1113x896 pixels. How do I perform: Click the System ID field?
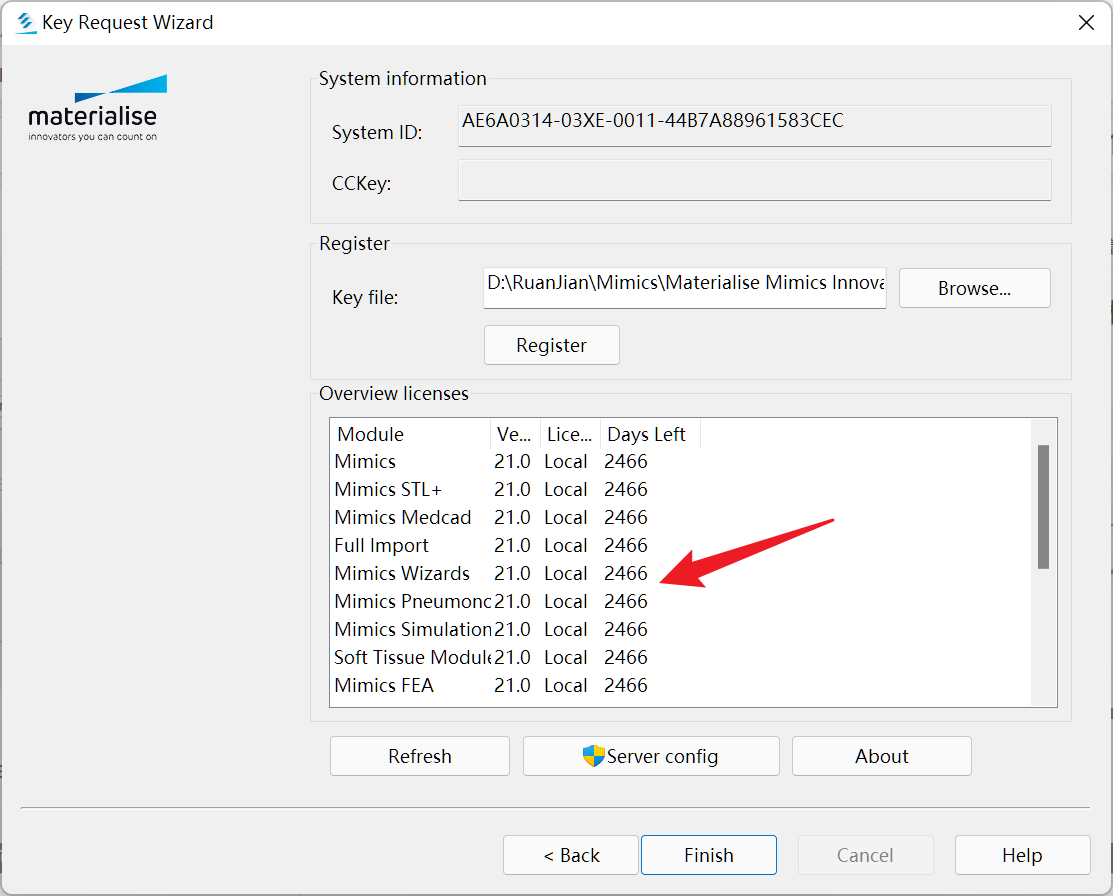(x=754, y=126)
